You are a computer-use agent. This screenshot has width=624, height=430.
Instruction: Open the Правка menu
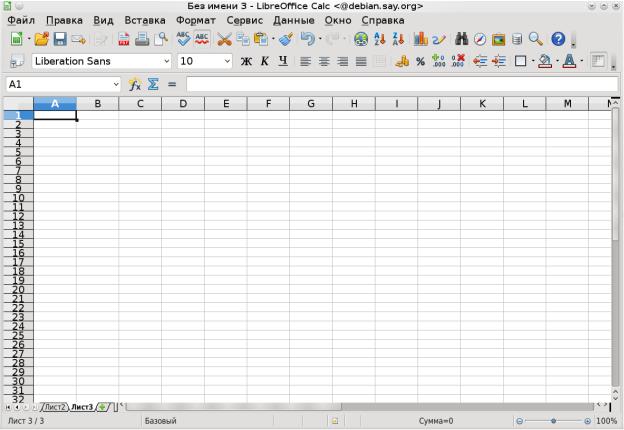click(x=64, y=20)
